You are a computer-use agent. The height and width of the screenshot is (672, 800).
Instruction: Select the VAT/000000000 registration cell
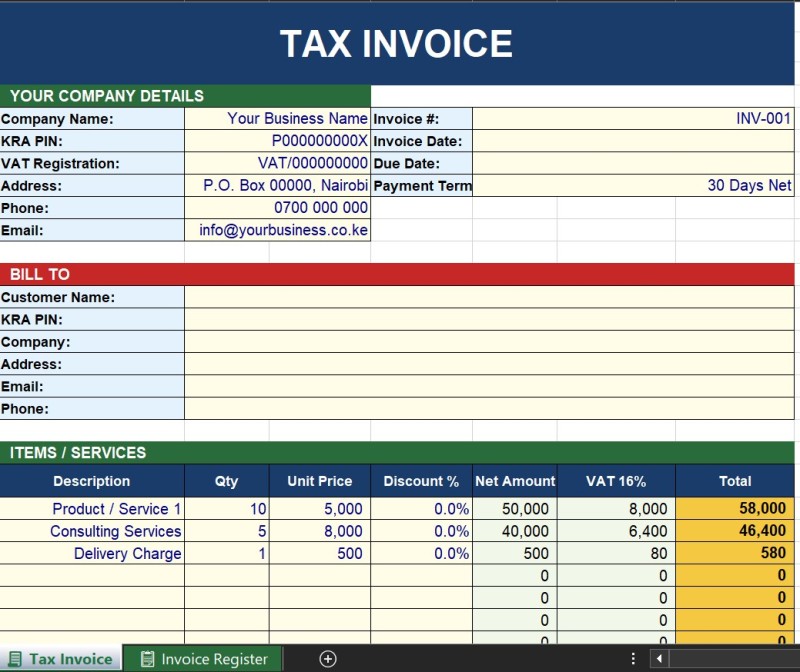pos(278,163)
